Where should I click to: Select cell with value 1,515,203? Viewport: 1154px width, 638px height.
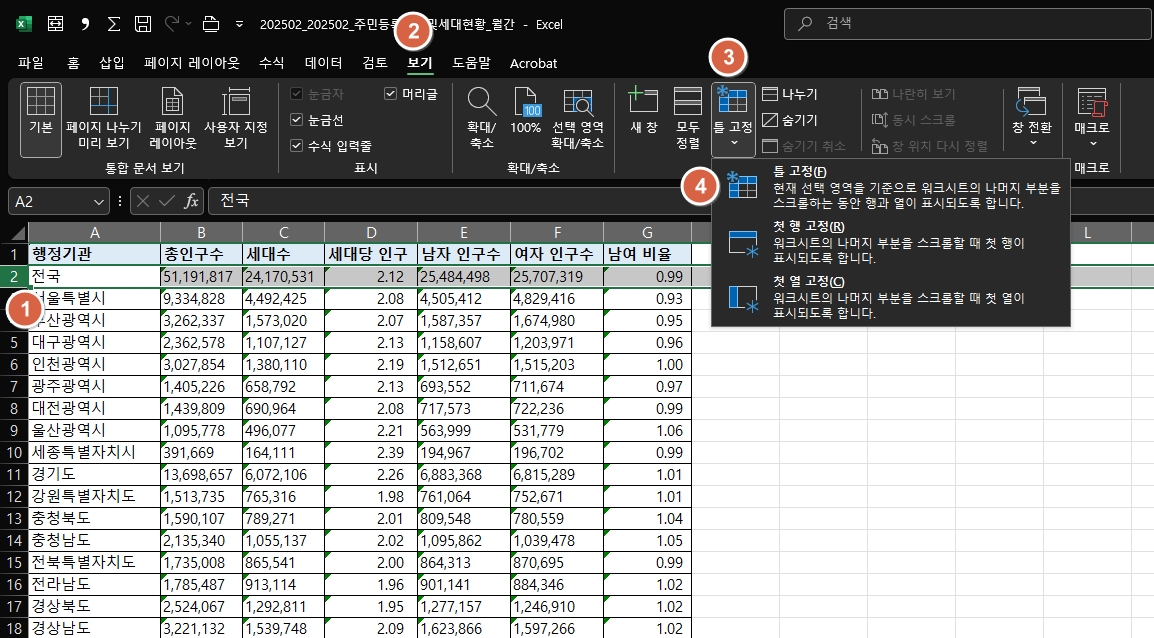(557, 364)
